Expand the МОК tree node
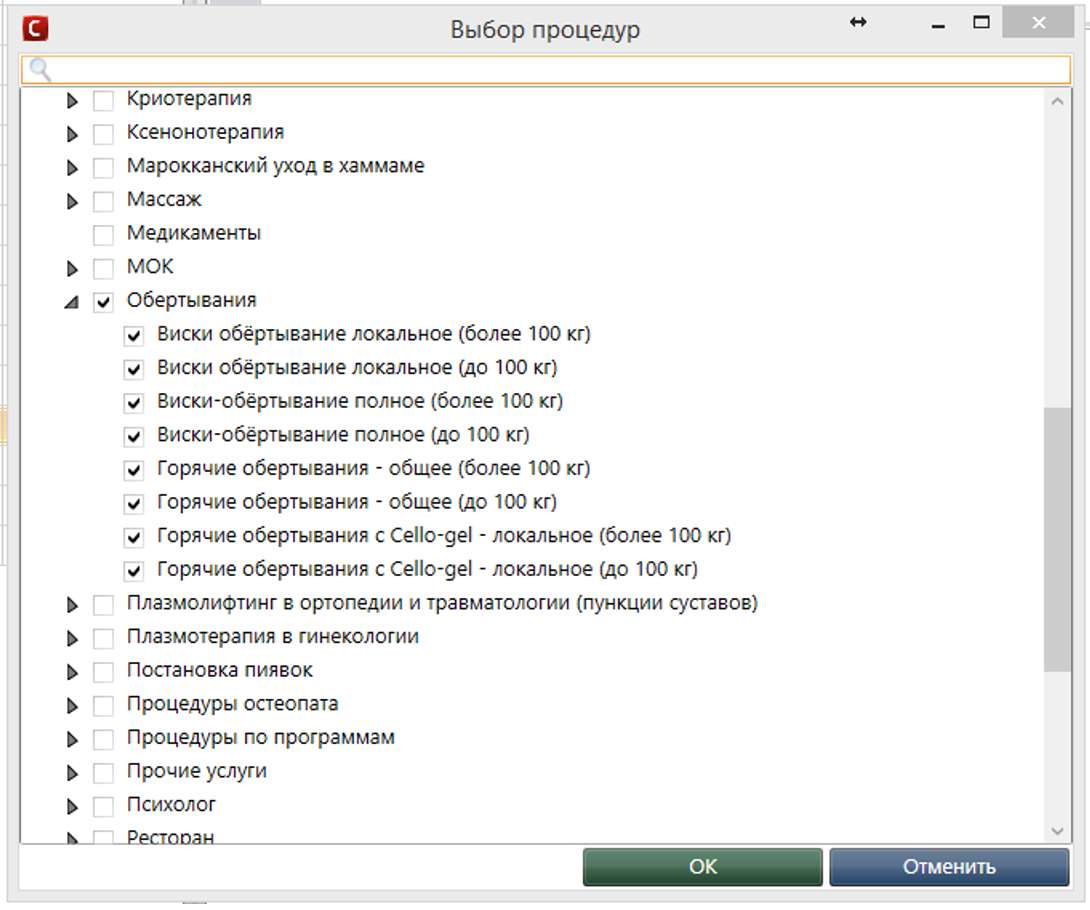Image resolution: width=1090 pixels, height=910 pixels. pos(72,268)
